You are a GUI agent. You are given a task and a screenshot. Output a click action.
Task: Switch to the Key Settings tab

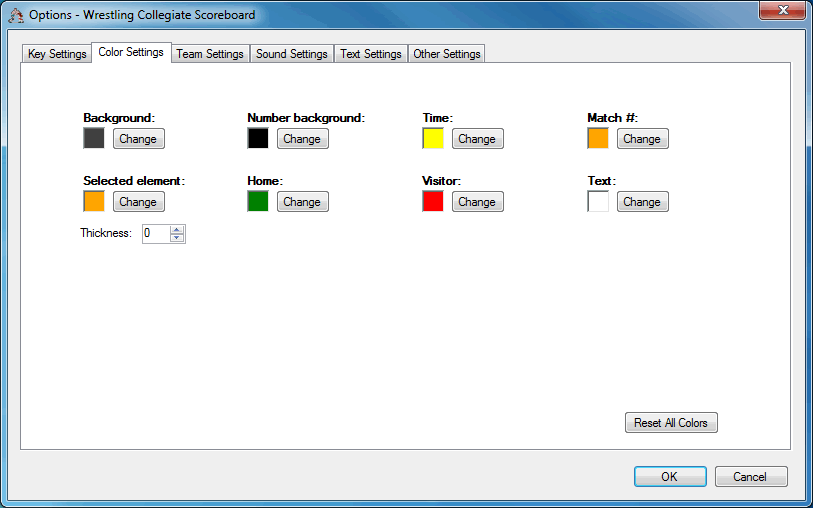57,54
